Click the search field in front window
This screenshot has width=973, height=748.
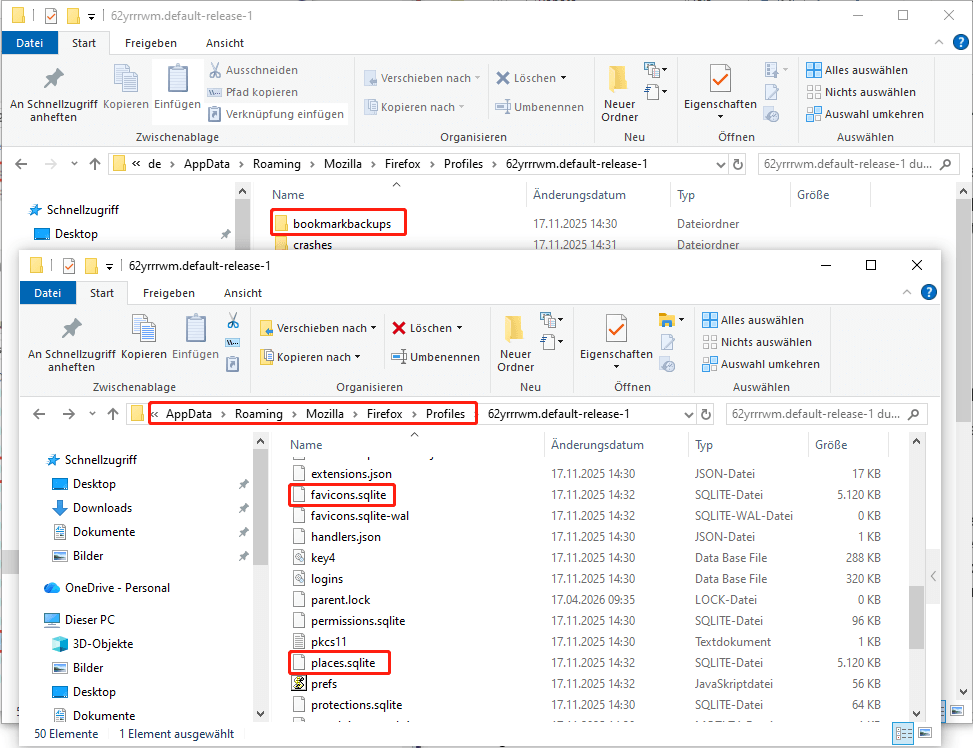click(825, 414)
